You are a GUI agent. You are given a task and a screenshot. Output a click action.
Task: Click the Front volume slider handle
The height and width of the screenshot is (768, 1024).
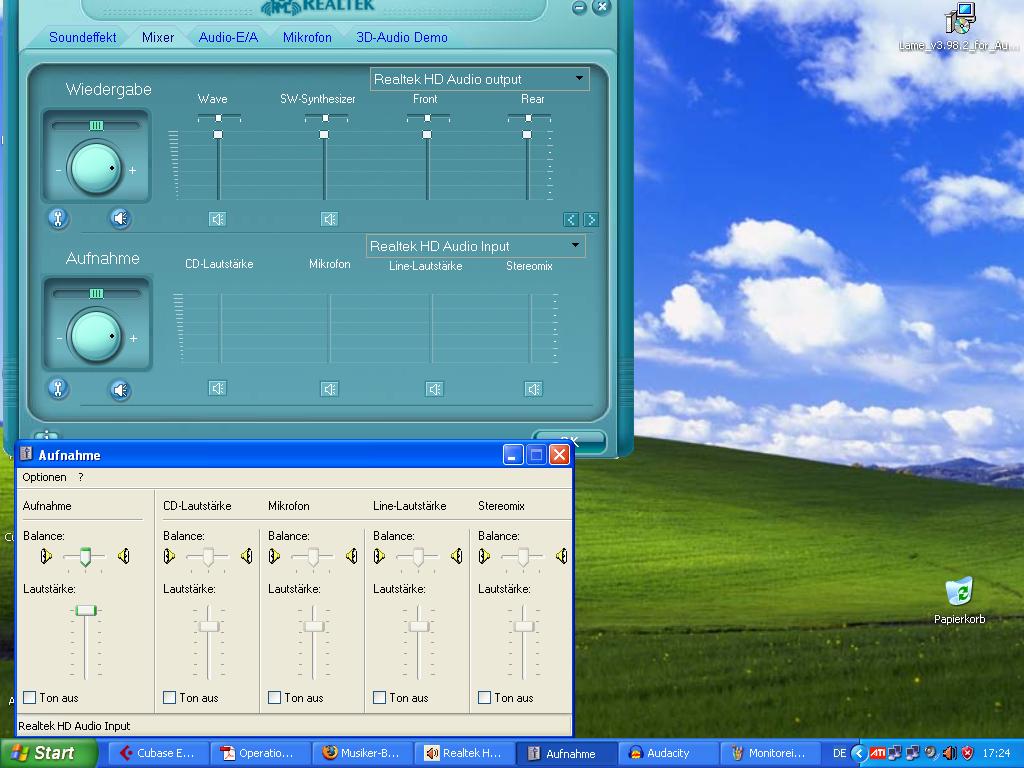[x=426, y=135]
